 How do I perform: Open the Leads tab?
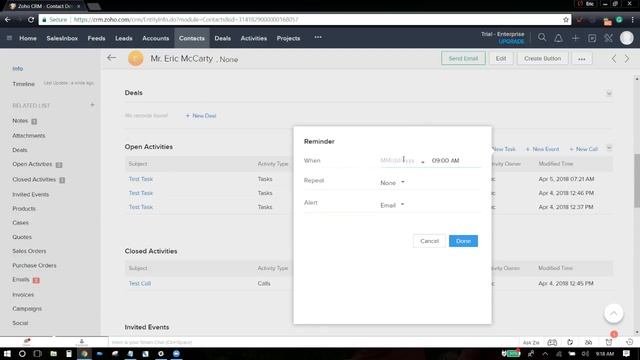[124, 38]
